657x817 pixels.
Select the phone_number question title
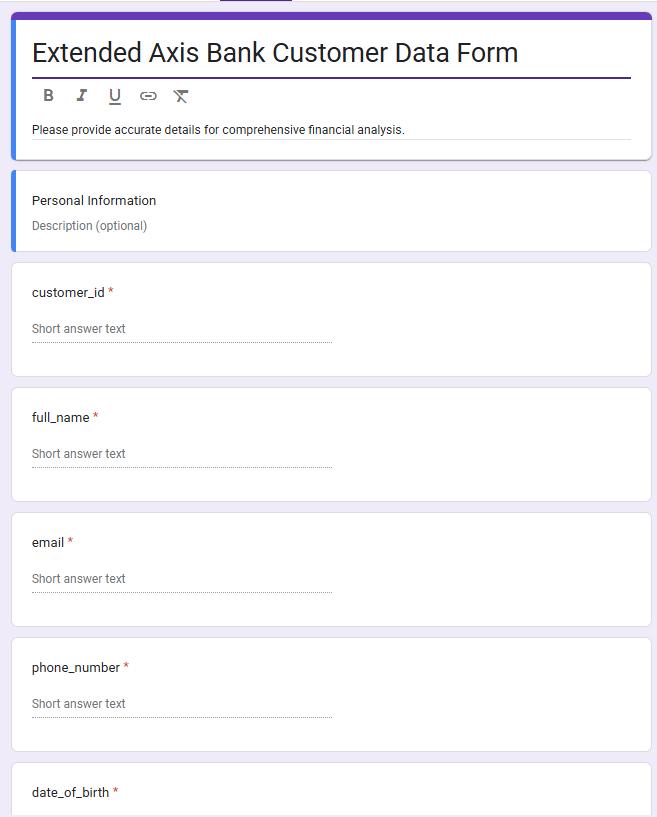click(x=76, y=668)
